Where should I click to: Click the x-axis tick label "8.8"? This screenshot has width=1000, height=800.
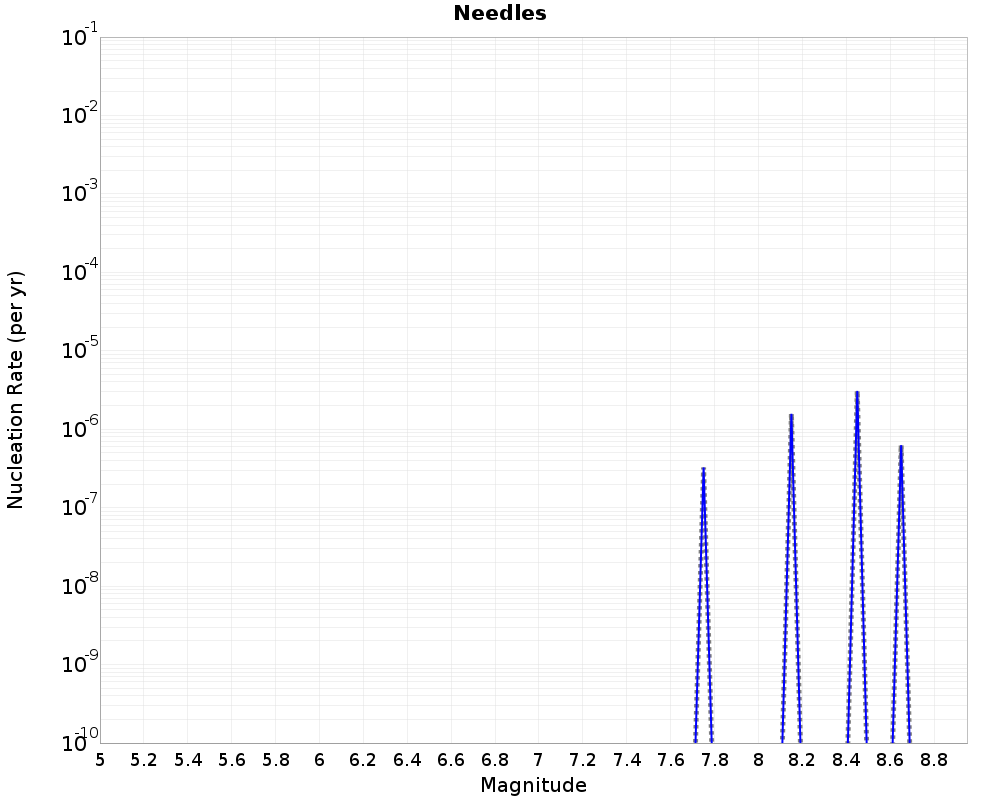[x=934, y=760]
